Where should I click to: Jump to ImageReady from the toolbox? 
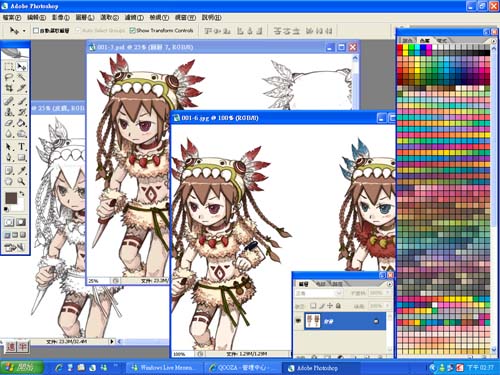coord(15,247)
